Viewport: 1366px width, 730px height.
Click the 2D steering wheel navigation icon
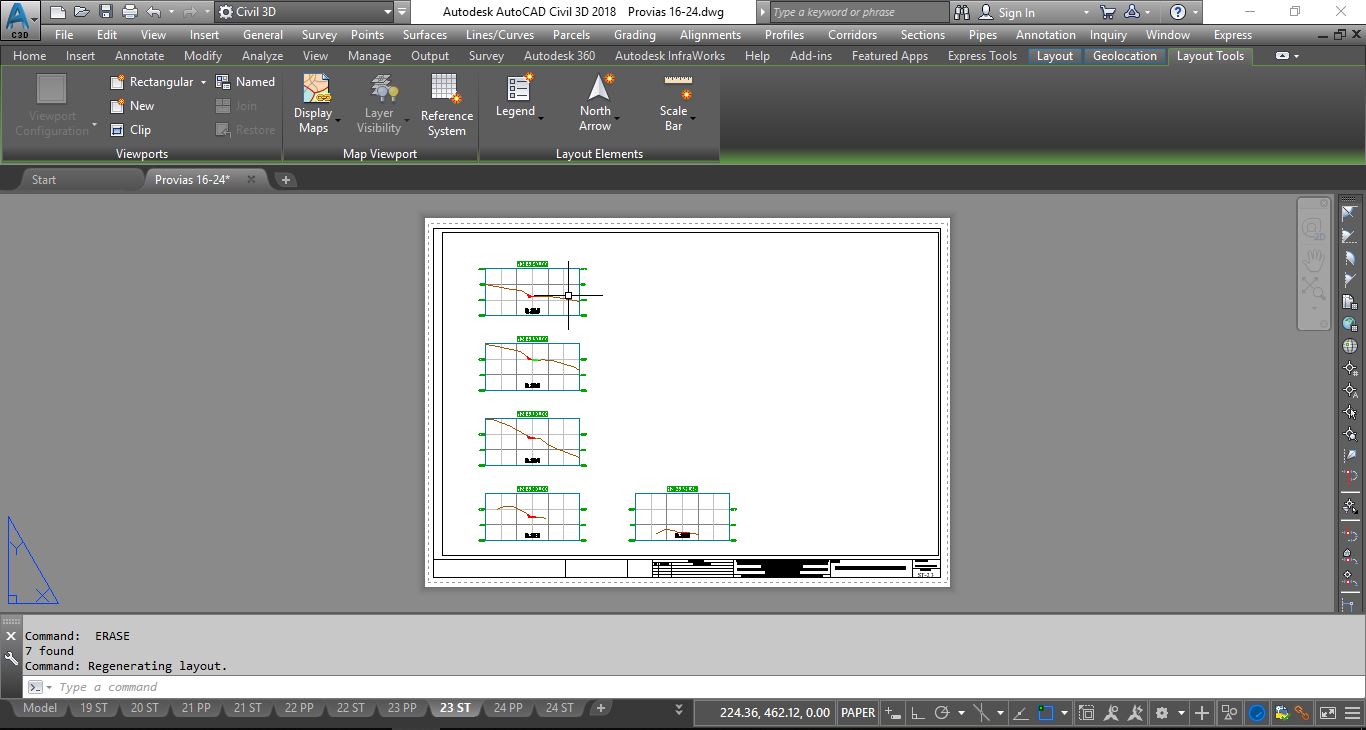tap(1313, 229)
